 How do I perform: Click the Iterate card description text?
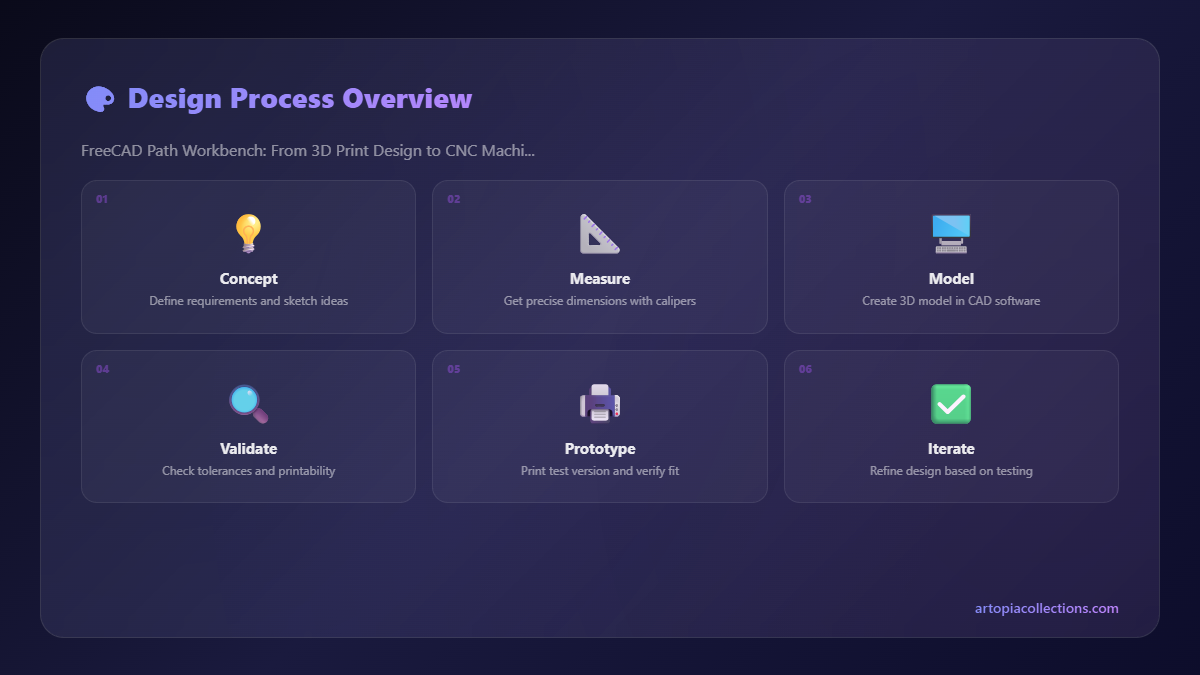951,470
